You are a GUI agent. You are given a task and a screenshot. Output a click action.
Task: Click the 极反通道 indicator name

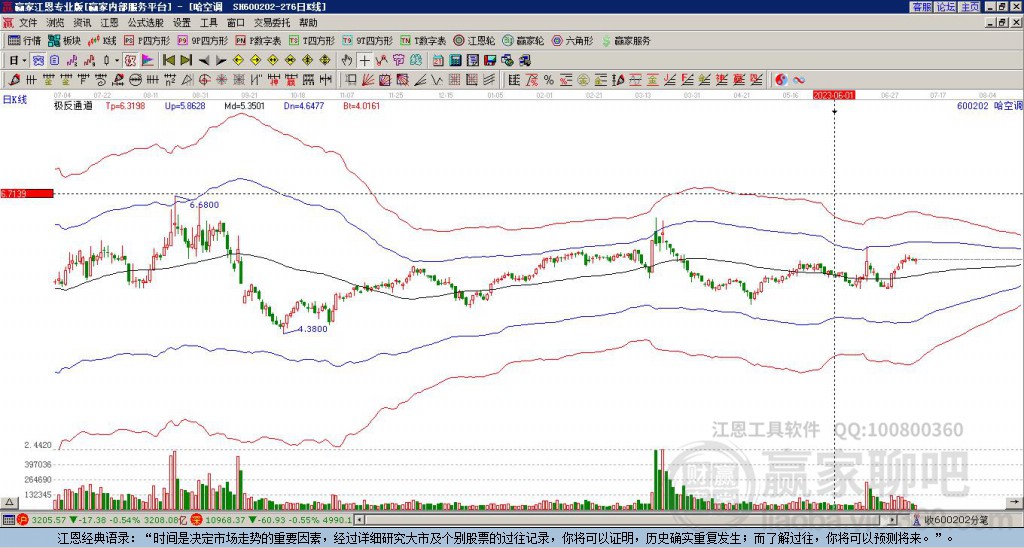point(72,105)
